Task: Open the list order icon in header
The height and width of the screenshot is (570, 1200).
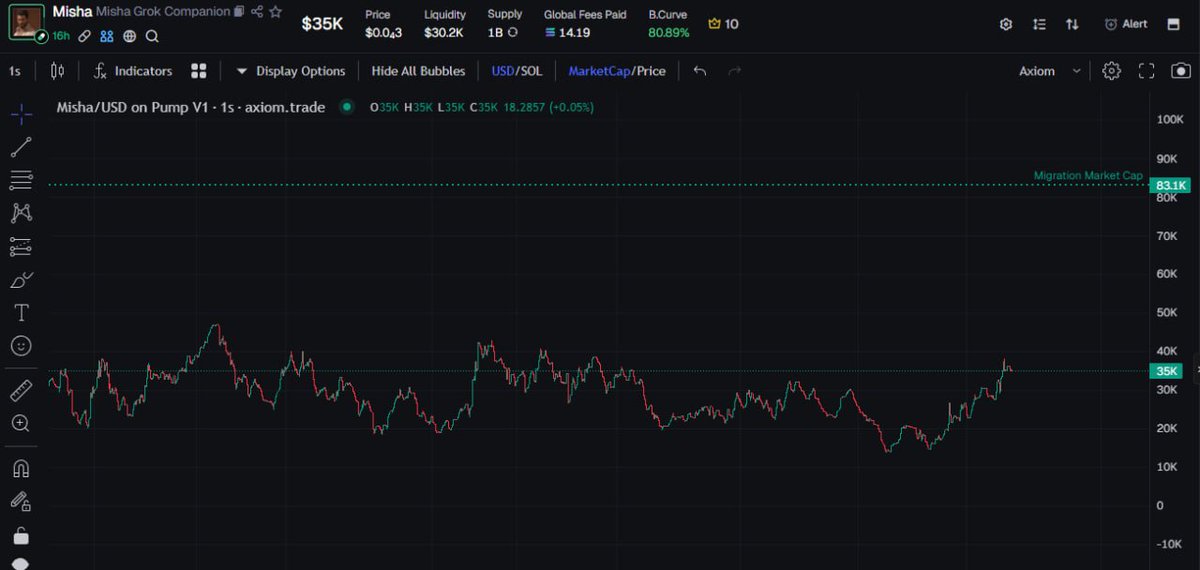Action: tap(1040, 24)
